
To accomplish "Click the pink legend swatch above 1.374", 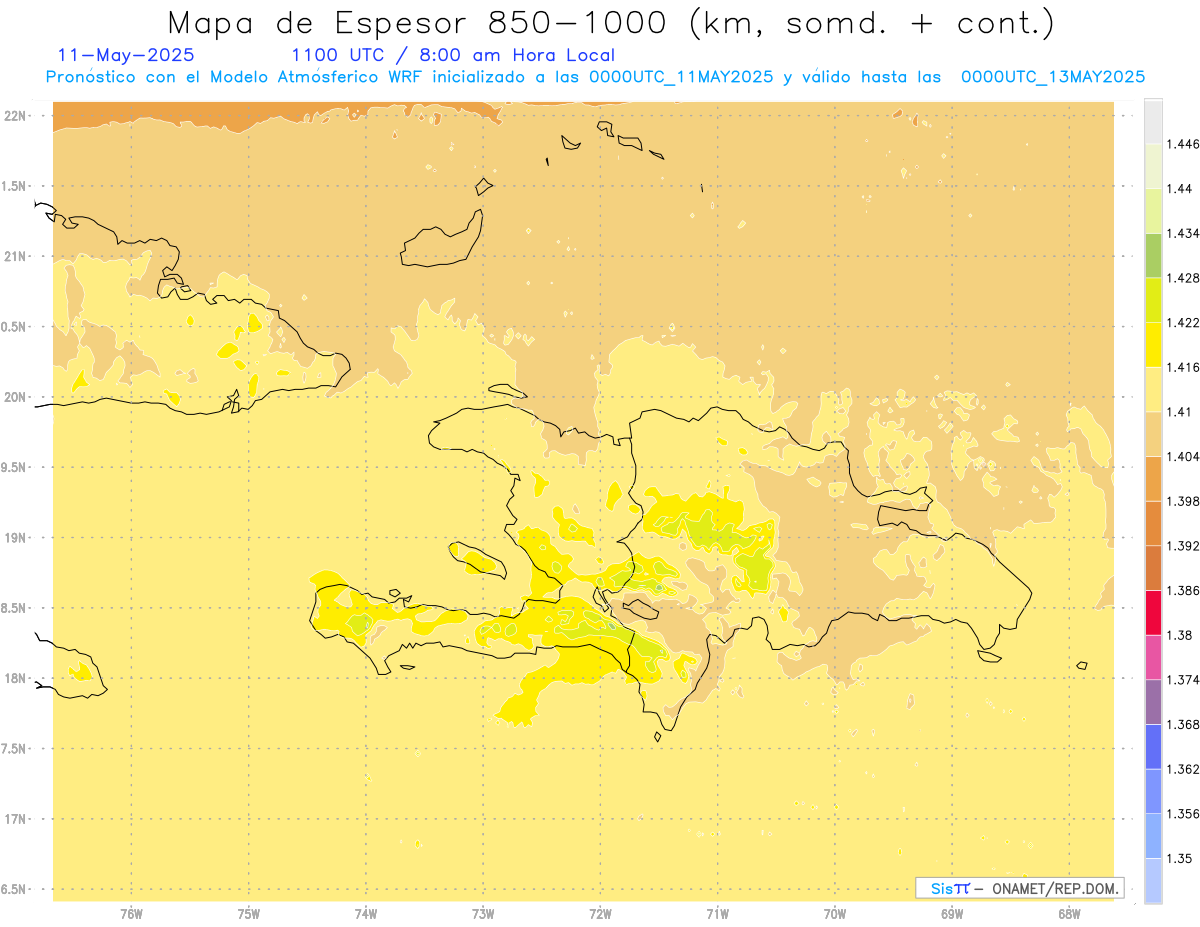I will coord(1153,657).
